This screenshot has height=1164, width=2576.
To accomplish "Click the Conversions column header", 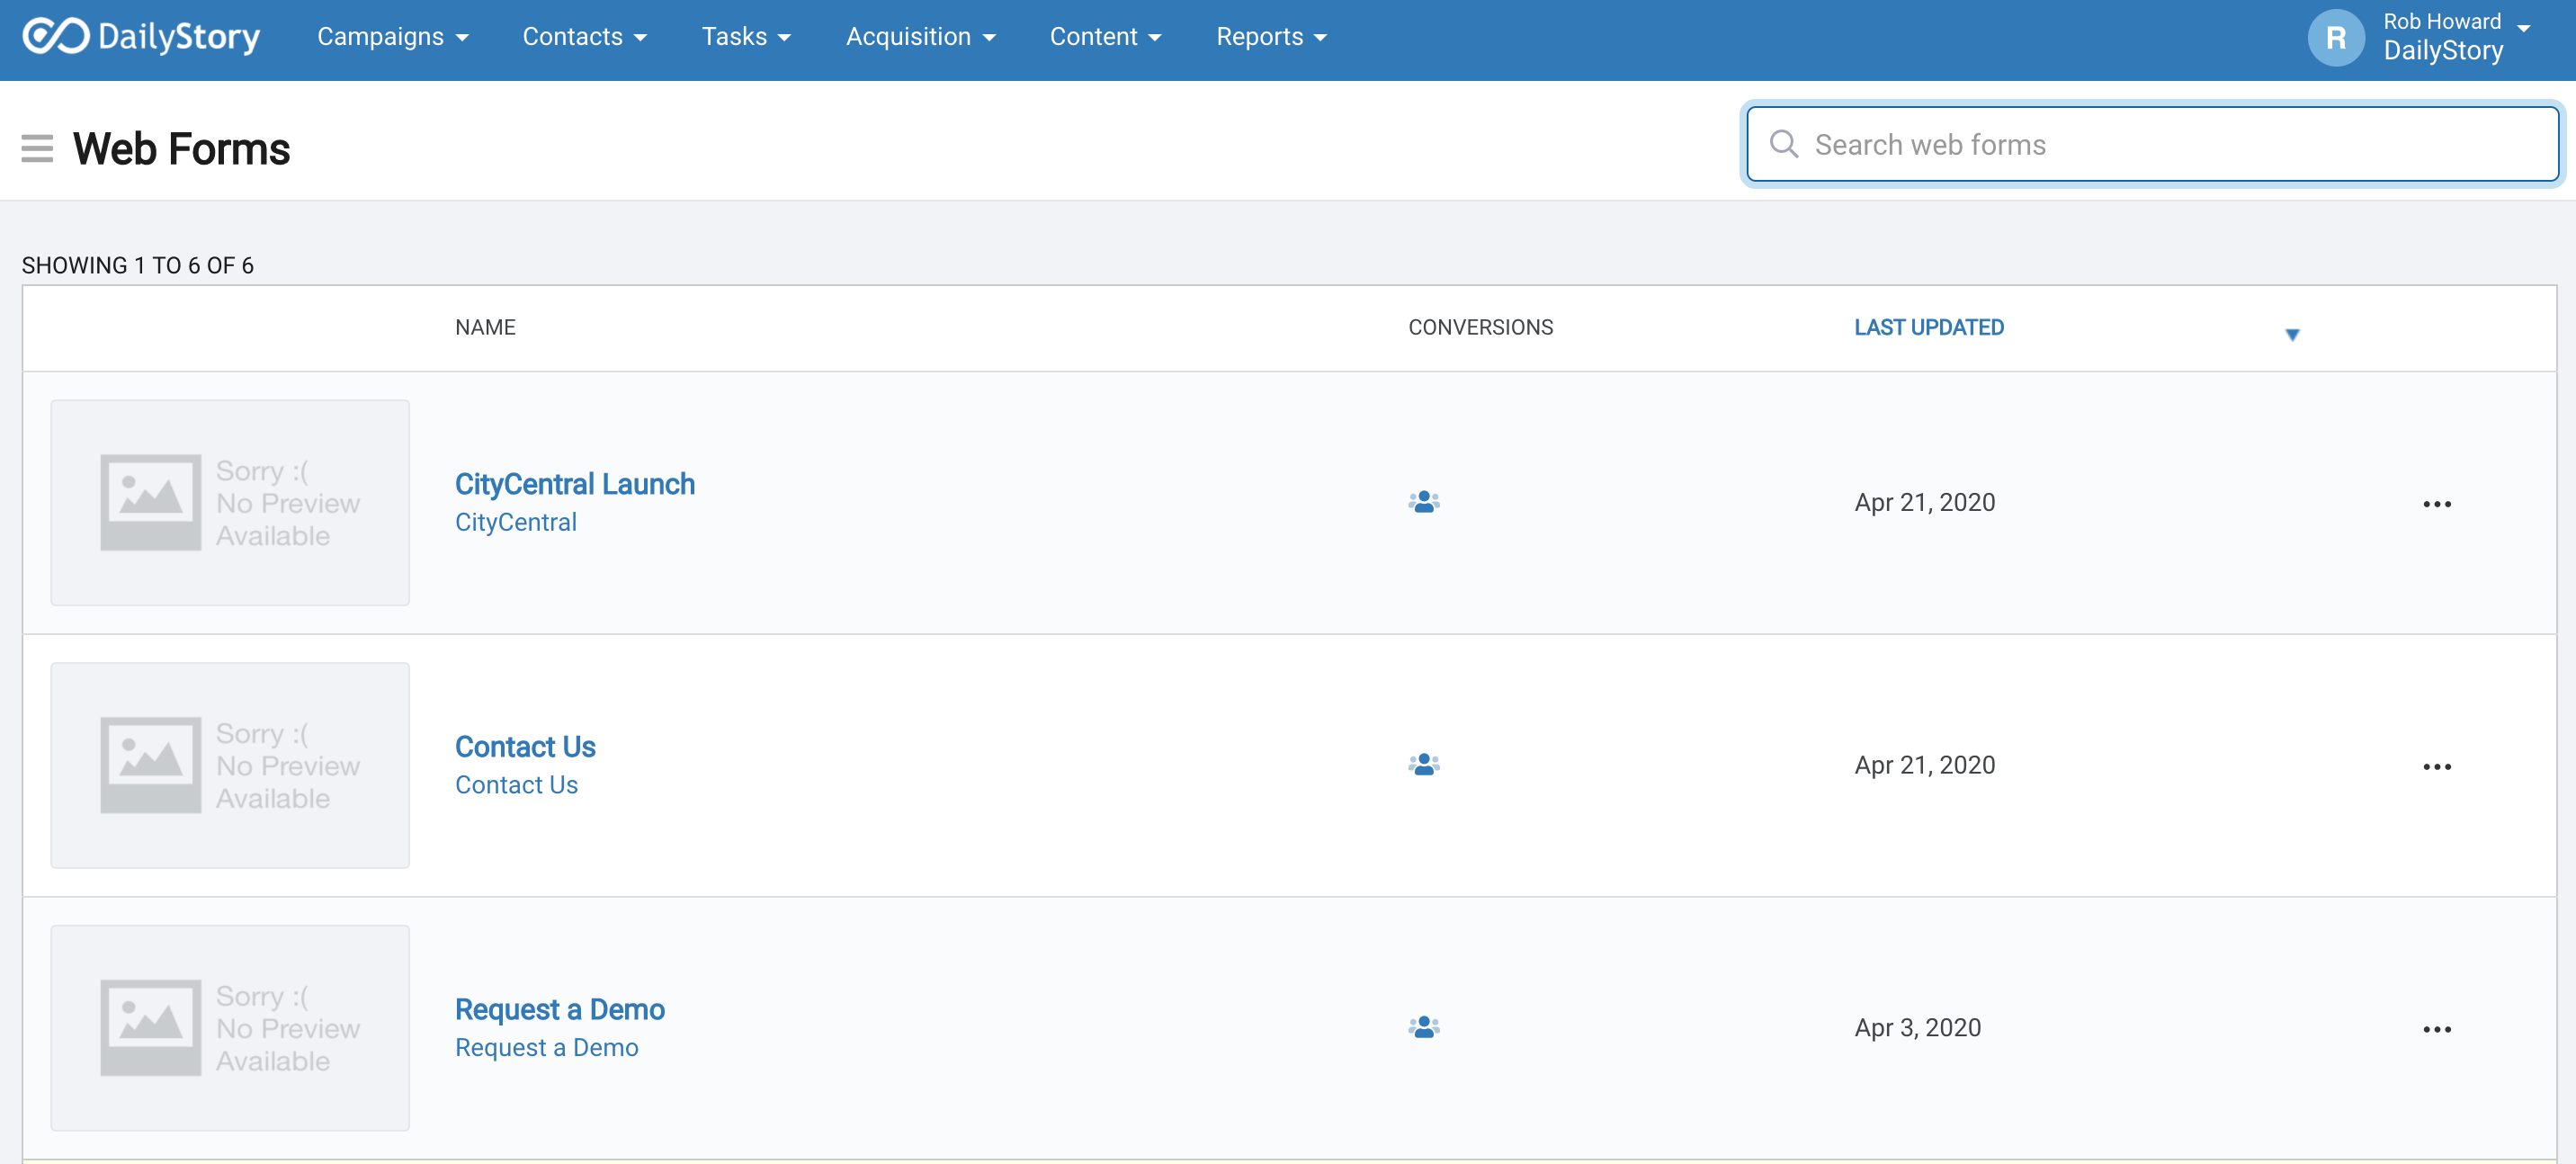I will [x=1480, y=328].
